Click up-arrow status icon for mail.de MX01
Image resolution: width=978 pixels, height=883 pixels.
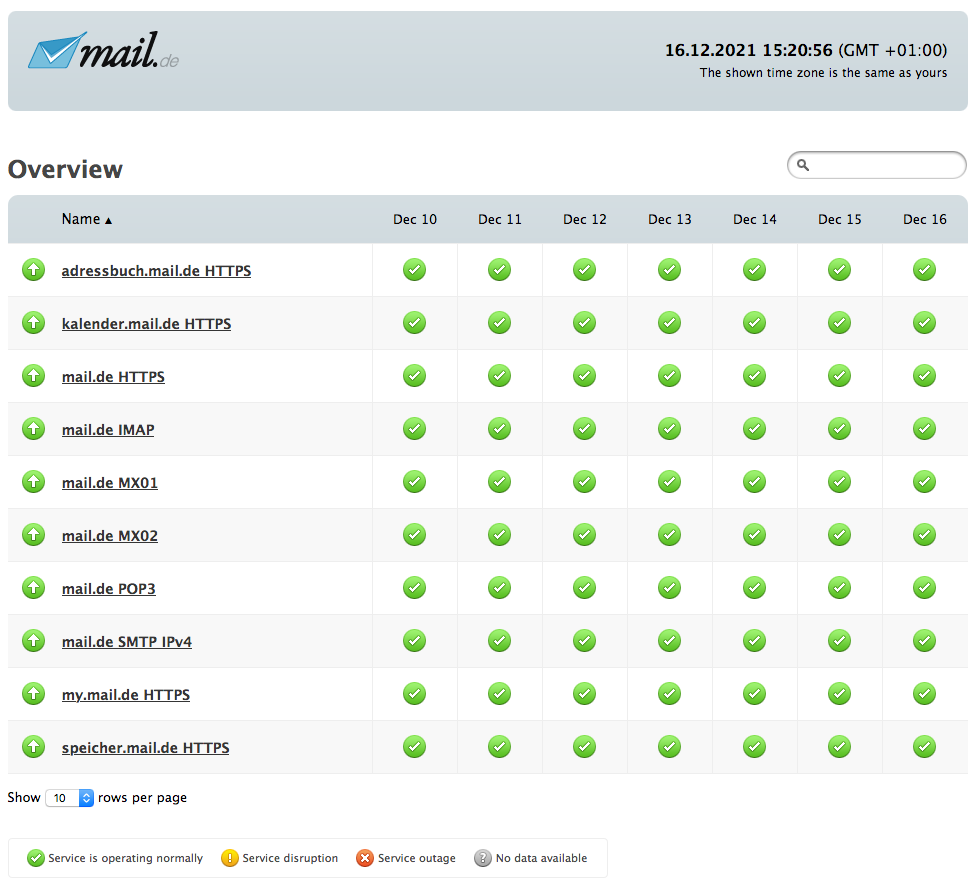point(34,482)
